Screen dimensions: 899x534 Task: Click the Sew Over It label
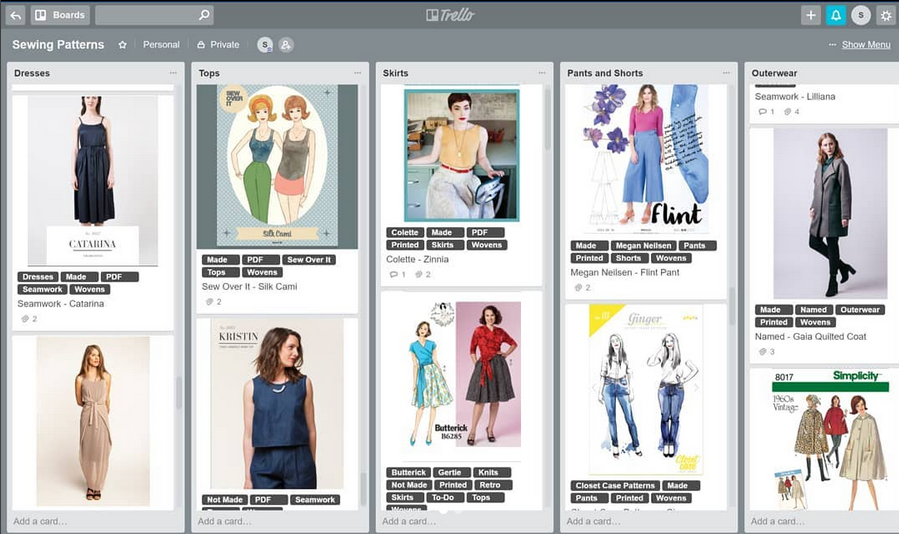click(x=309, y=260)
